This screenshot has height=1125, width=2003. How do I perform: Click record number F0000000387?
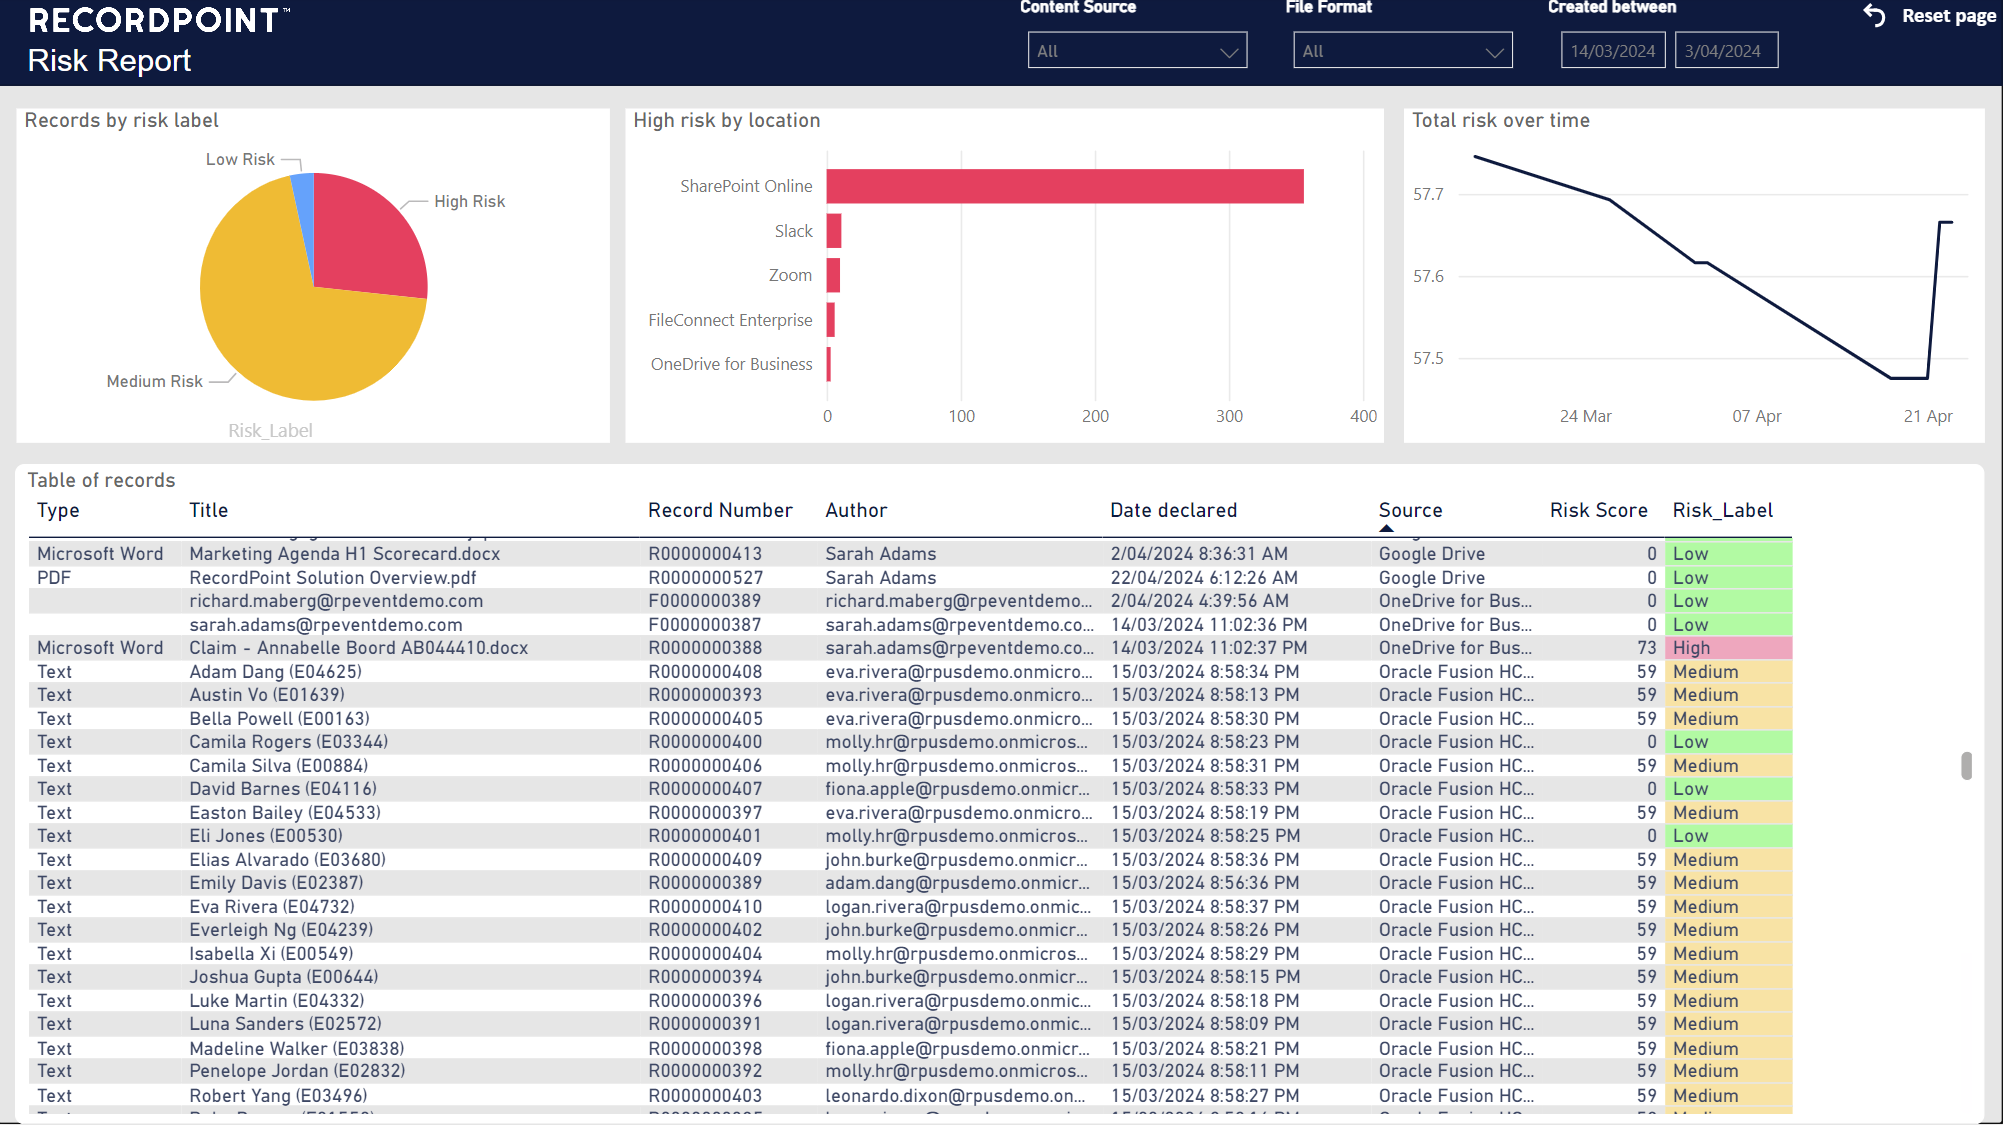[704, 625]
